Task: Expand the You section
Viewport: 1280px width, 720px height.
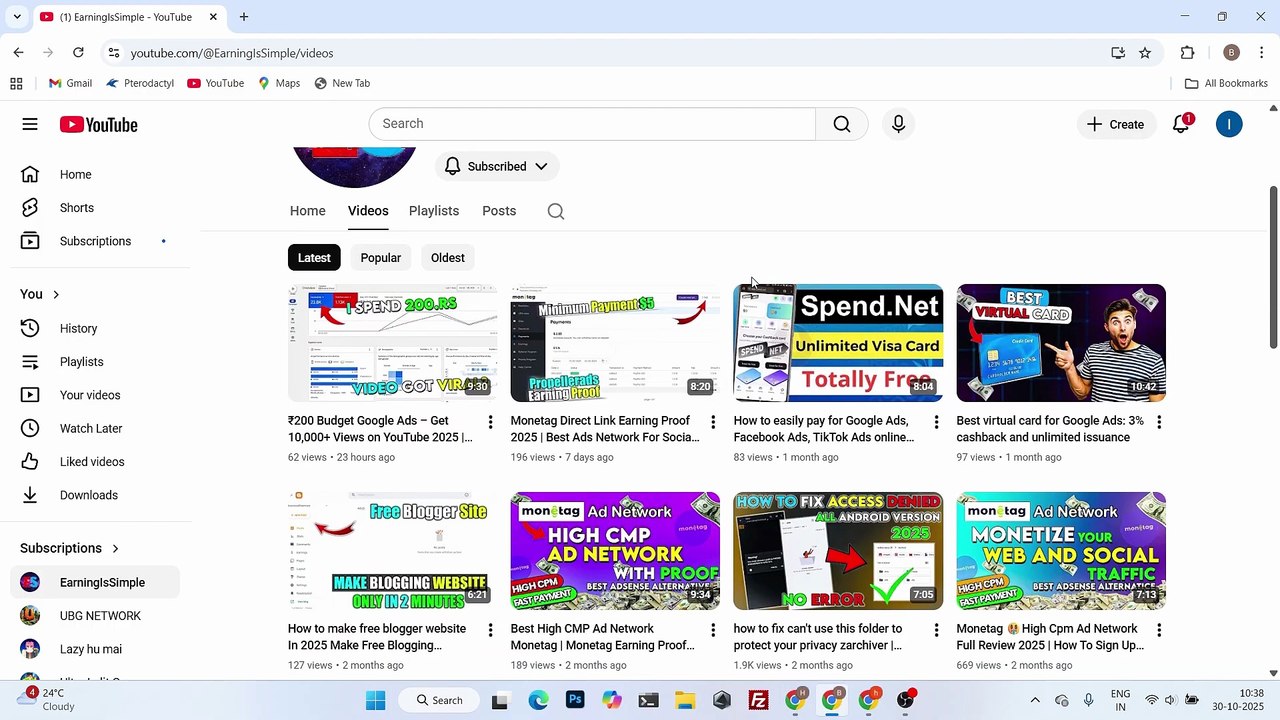Action: point(40,294)
